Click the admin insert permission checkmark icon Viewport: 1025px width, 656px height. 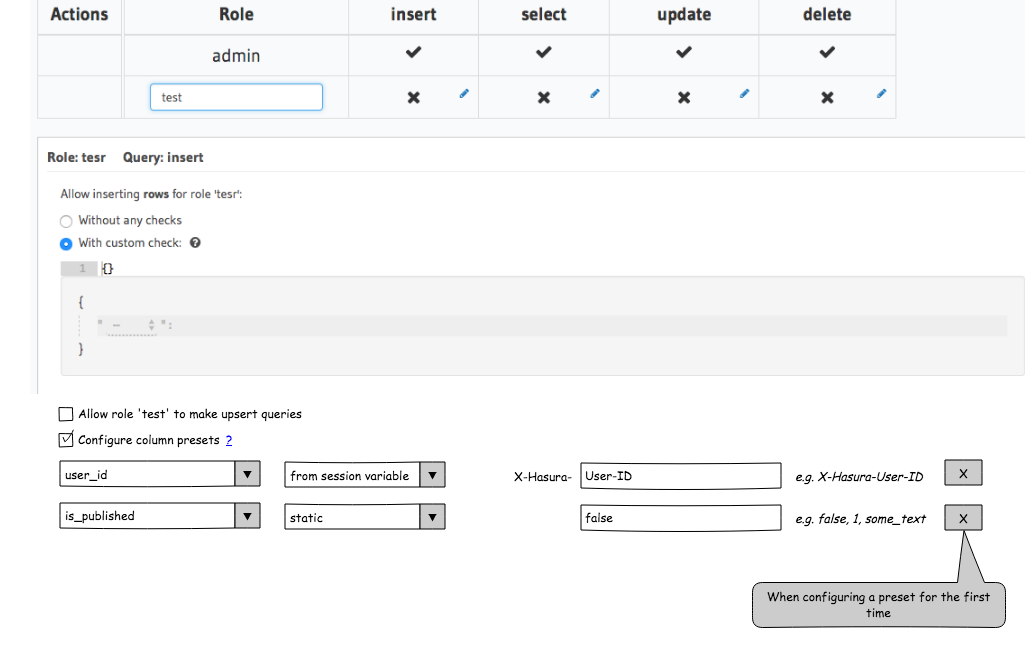pyautogui.click(x=412, y=50)
